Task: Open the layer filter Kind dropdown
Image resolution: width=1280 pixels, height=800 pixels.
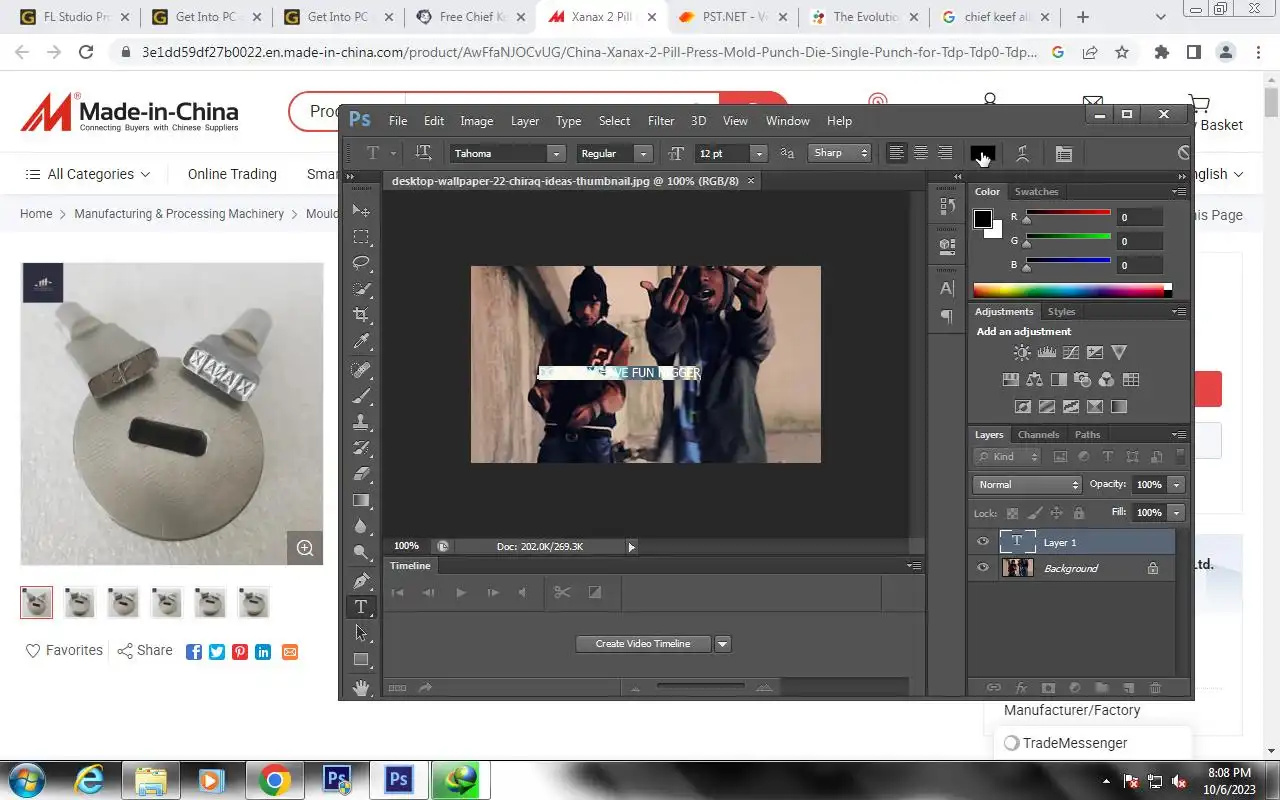Action: 1008,456
